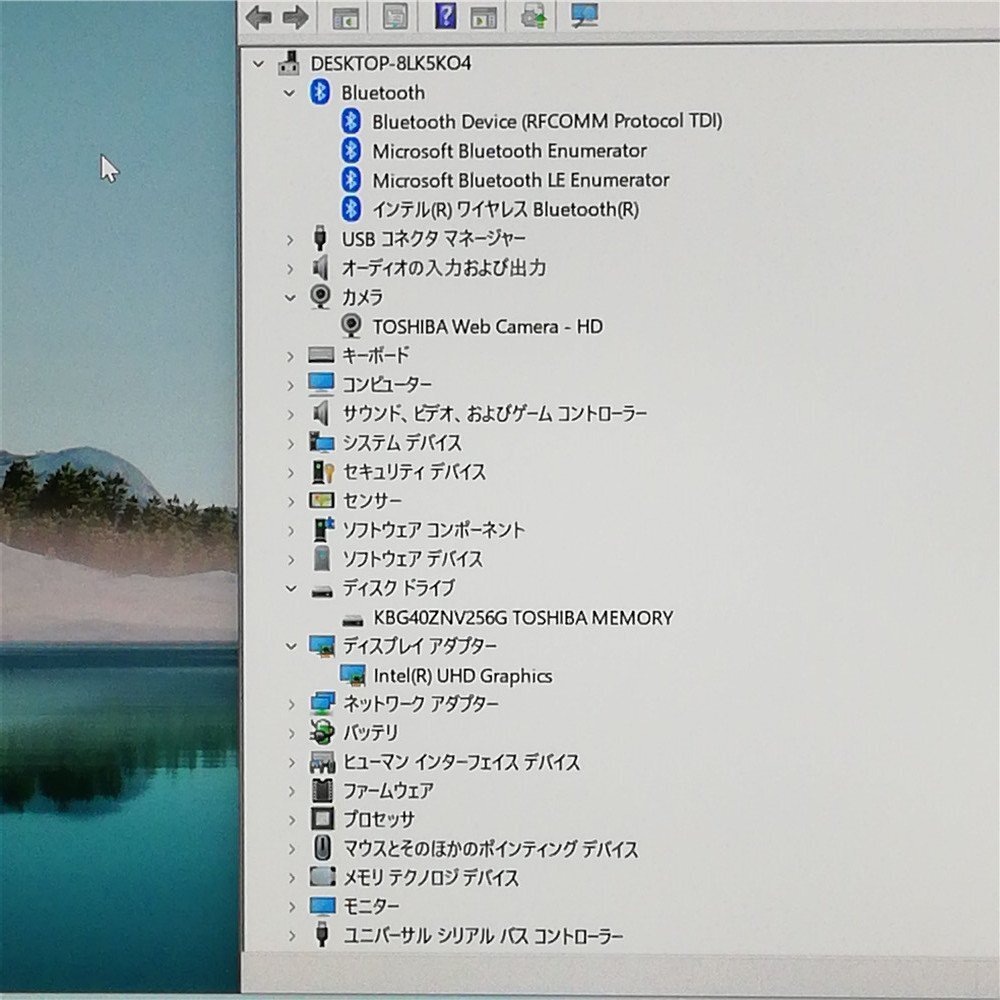The image size is (1000, 1000).
Task: Collapse the ディスク ドライブ category
Action: click(x=291, y=589)
